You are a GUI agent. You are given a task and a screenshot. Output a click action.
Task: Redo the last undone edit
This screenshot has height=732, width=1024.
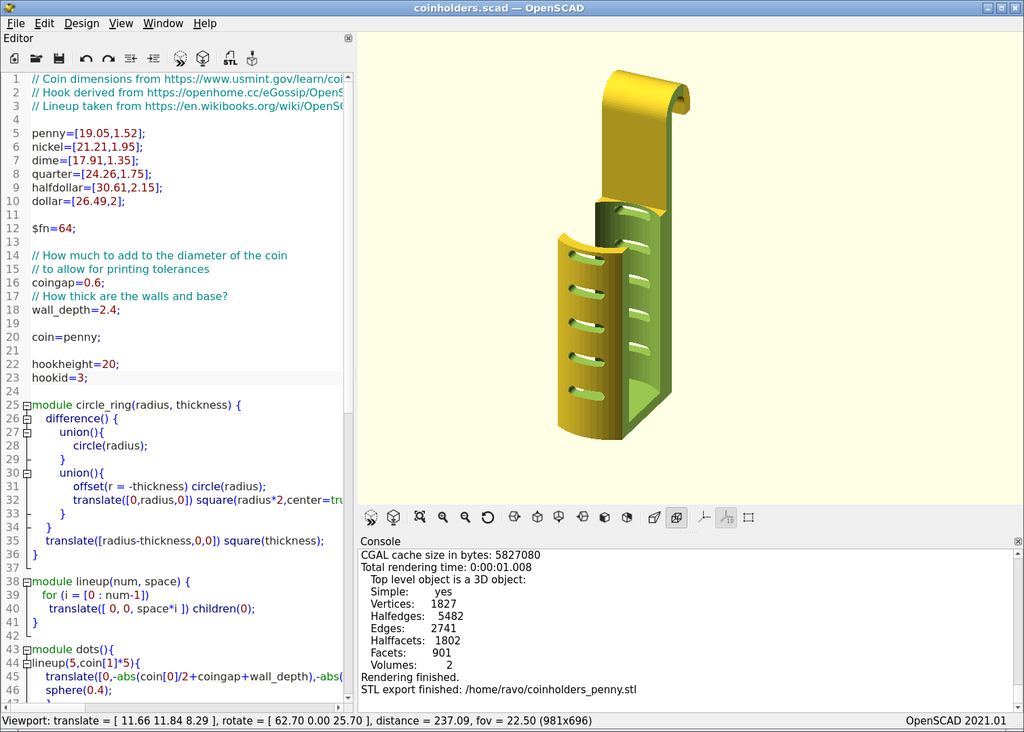click(108, 59)
